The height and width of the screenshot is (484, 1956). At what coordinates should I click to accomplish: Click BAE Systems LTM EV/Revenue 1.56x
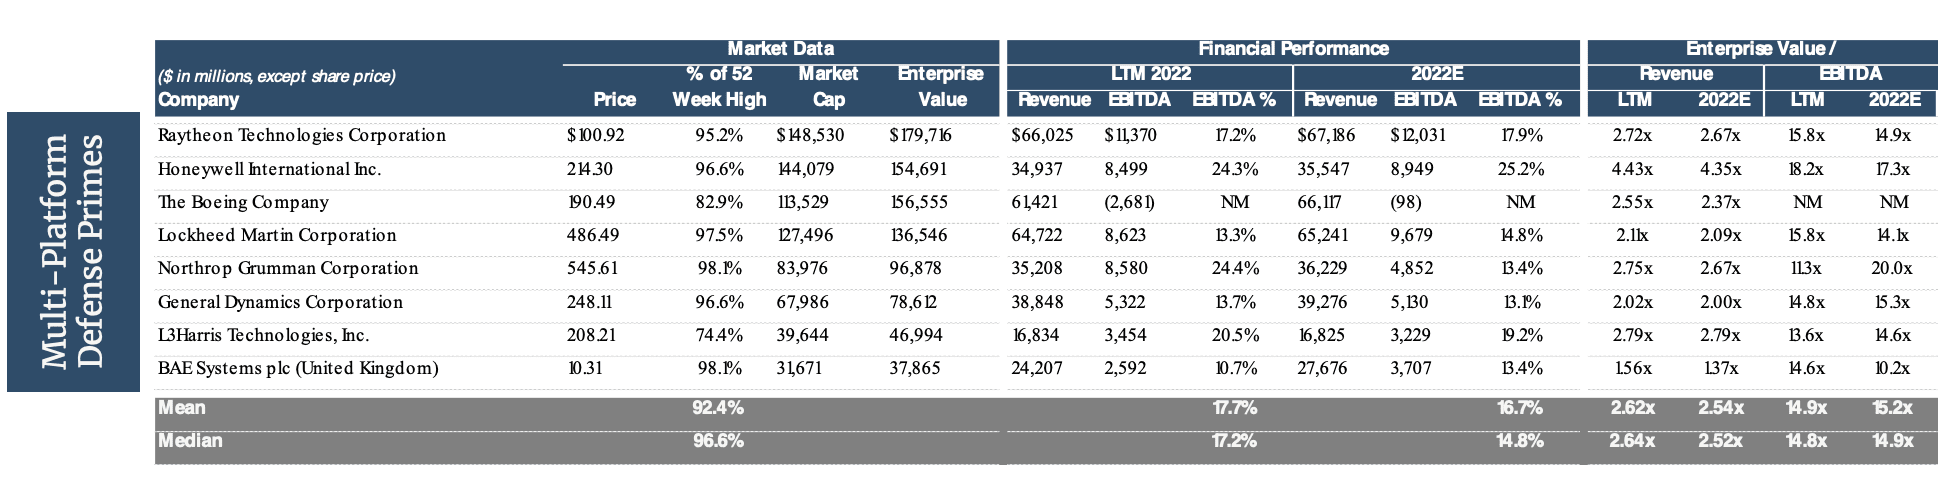[1633, 368]
